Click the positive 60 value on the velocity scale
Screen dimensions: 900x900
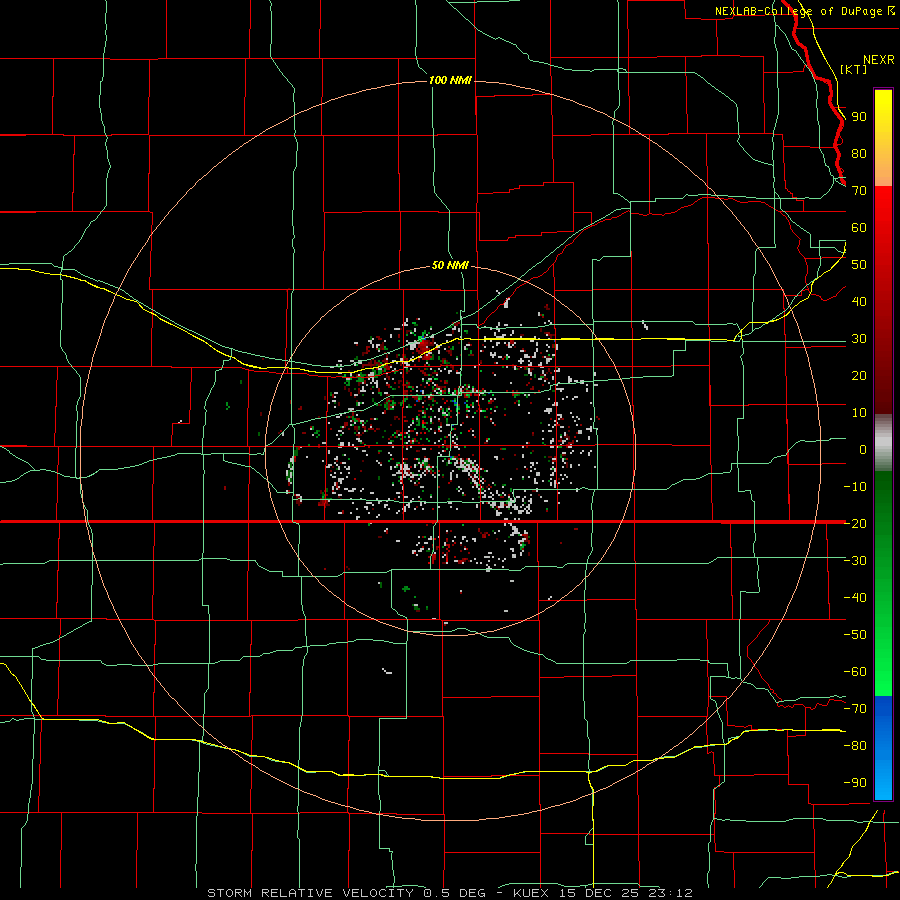point(859,228)
